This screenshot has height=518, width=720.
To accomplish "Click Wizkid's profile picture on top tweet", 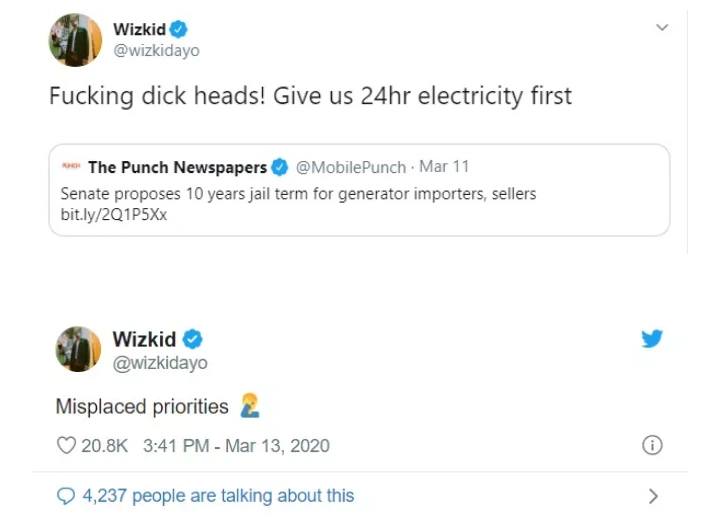I will coord(75,40).
